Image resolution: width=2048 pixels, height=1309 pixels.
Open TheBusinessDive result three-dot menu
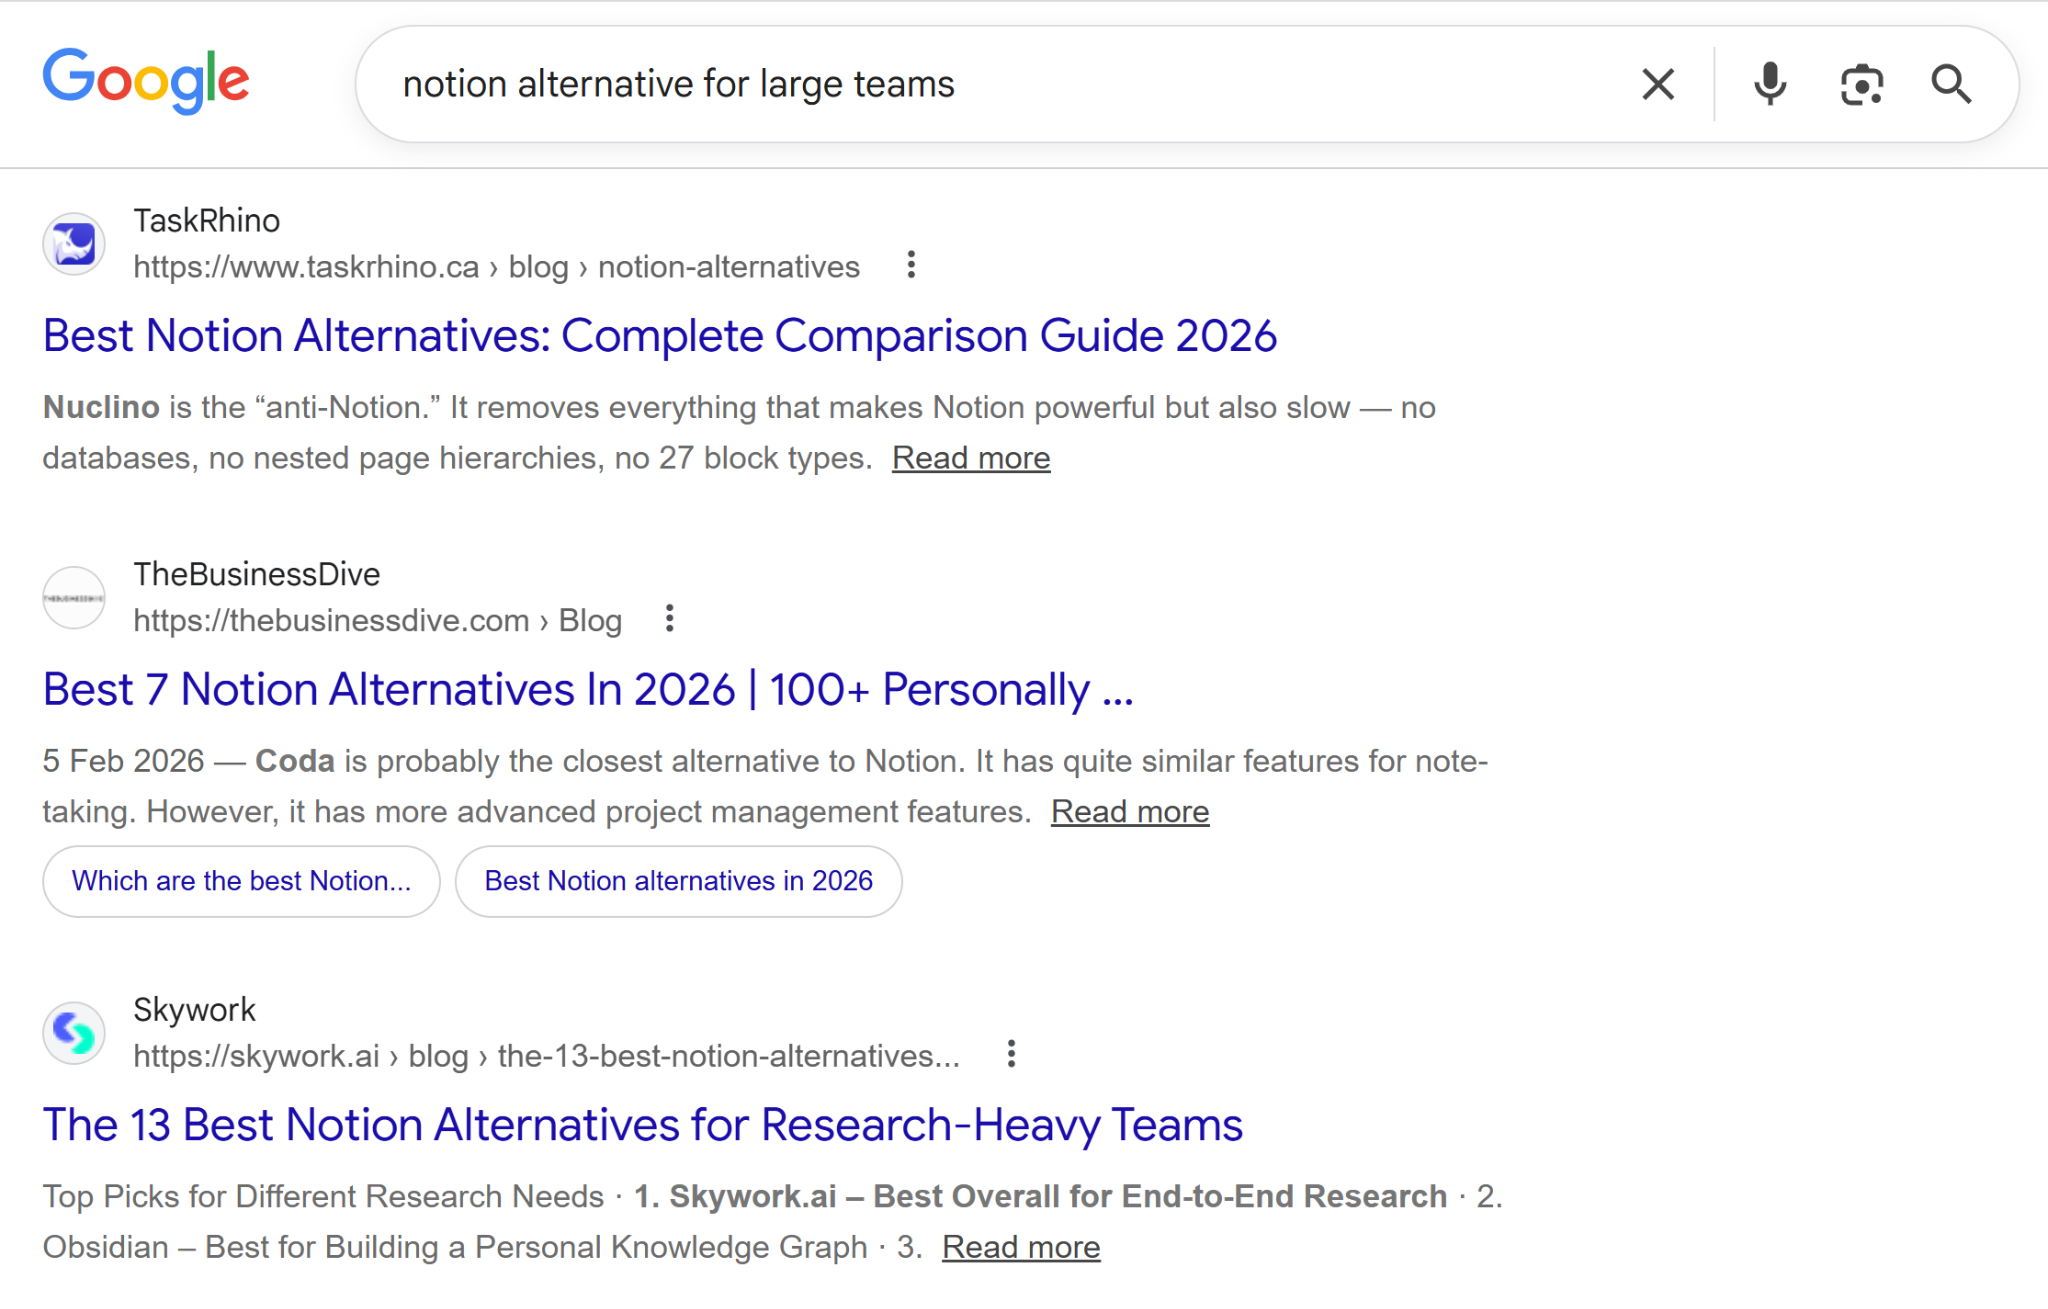pyautogui.click(x=669, y=619)
